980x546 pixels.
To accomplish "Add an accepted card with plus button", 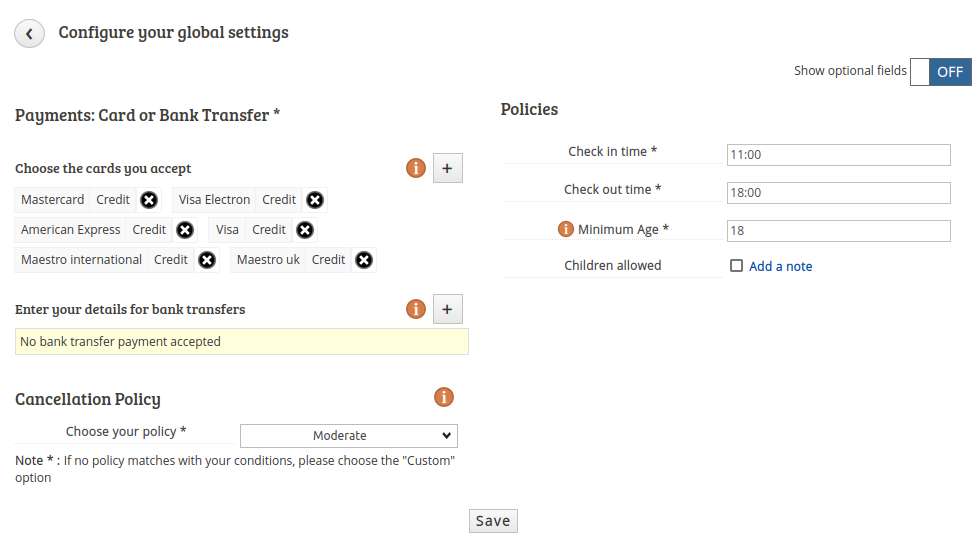I will (x=448, y=168).
